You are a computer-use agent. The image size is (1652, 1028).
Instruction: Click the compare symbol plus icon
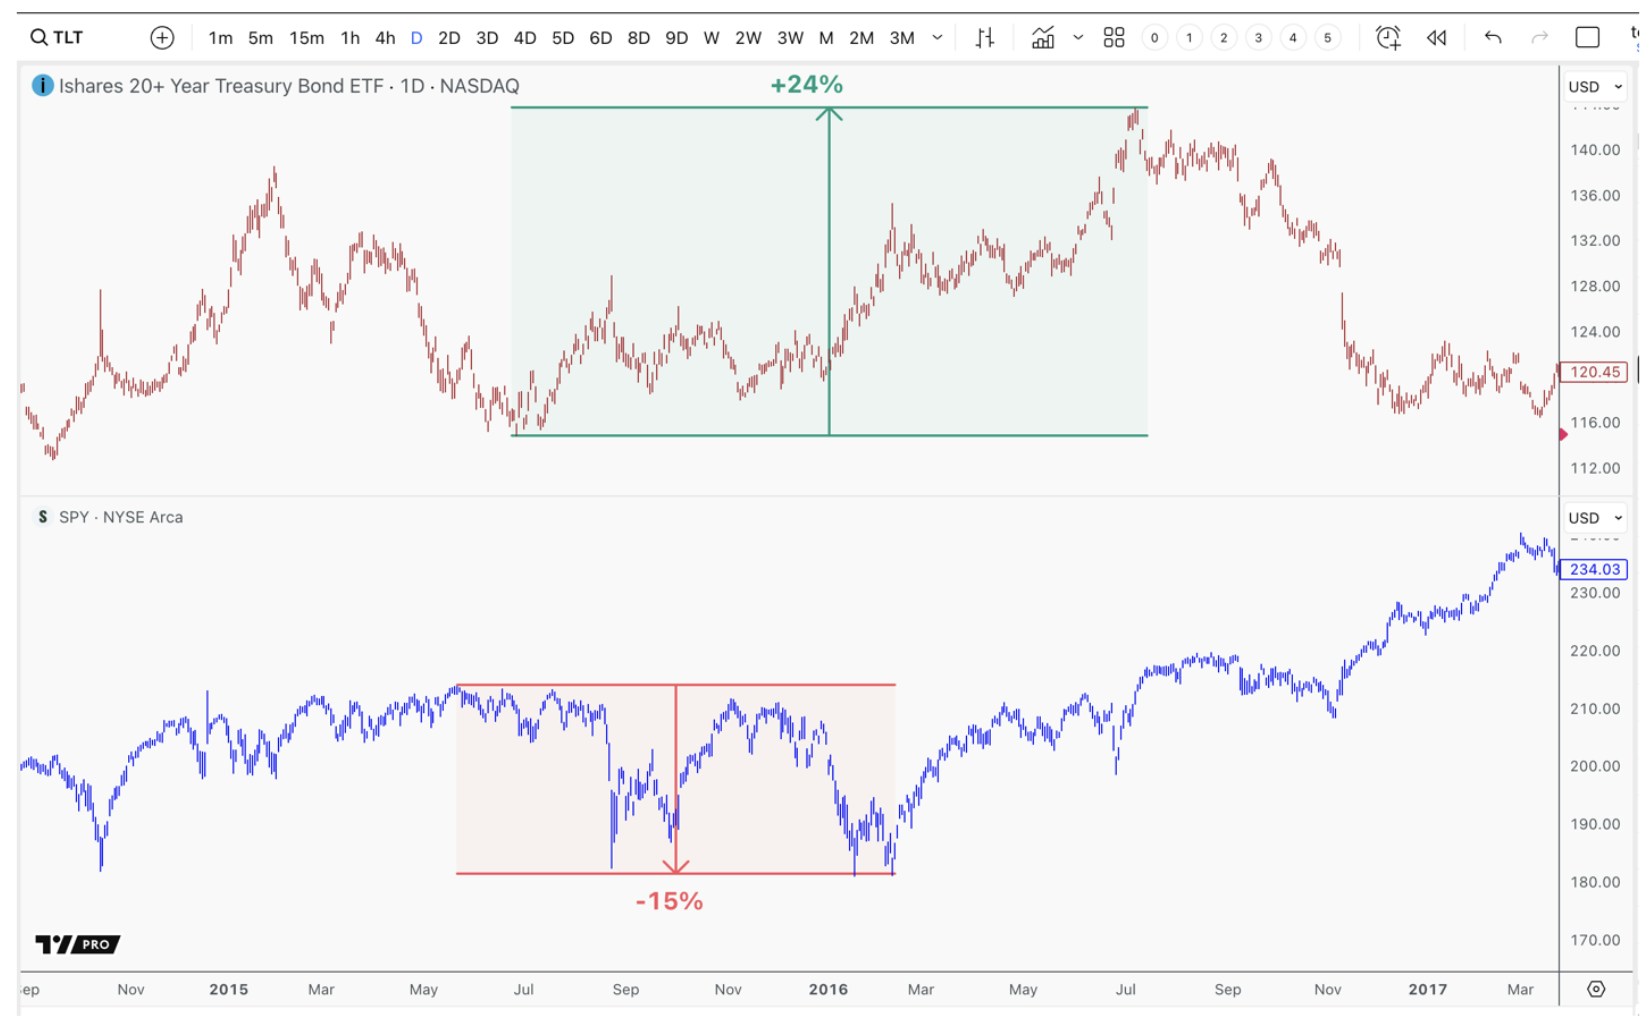click(162, 37)
